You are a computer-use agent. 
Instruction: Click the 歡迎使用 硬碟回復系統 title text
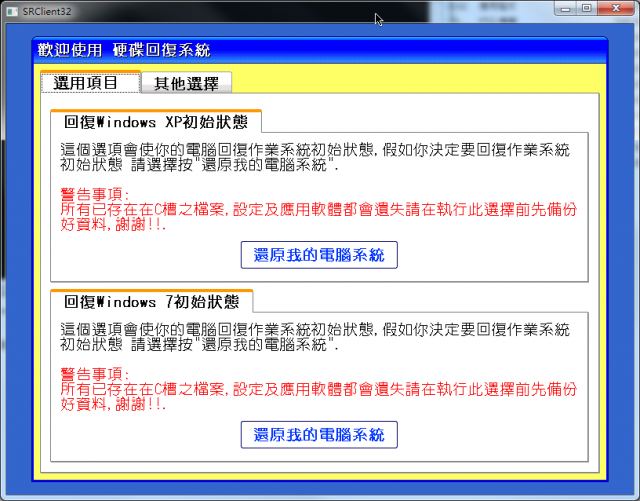coord(124,50)
